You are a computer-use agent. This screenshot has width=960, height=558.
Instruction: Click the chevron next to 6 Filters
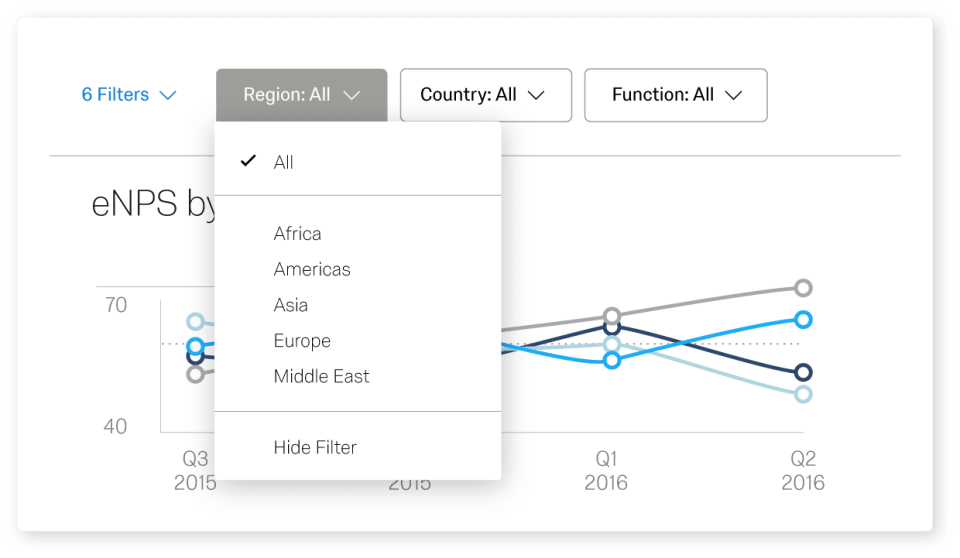(x=168, y=95)
